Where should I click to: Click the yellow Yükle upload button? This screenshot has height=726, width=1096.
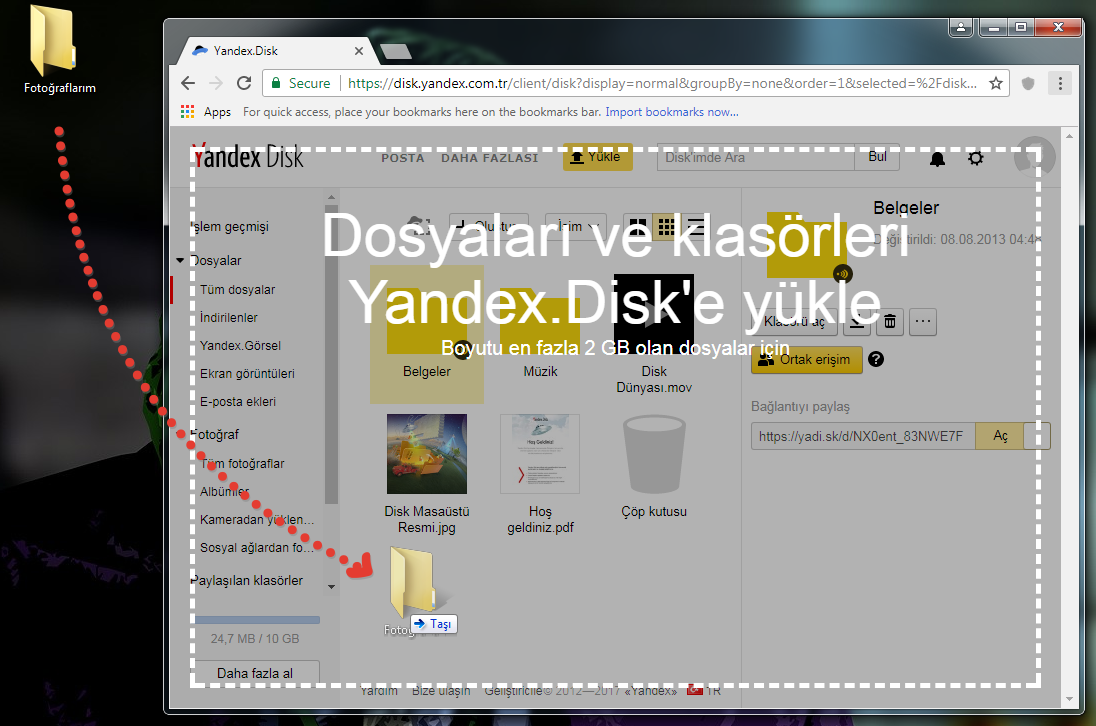[x=597, y=157]
